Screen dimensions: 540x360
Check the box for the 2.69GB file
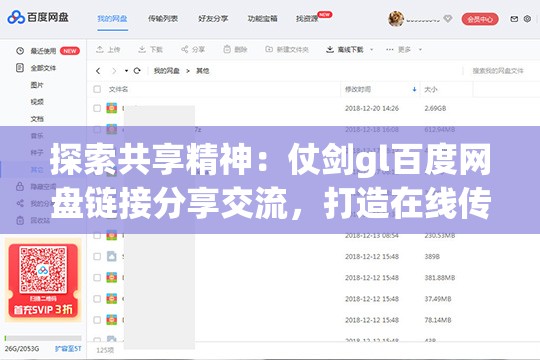[97, 109]
